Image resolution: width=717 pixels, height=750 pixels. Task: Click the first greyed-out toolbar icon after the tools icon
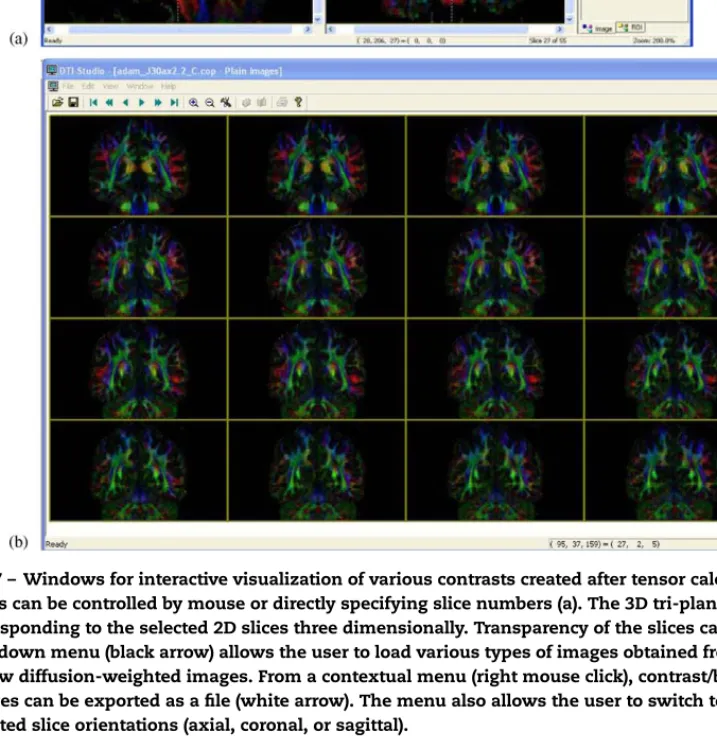246,102
